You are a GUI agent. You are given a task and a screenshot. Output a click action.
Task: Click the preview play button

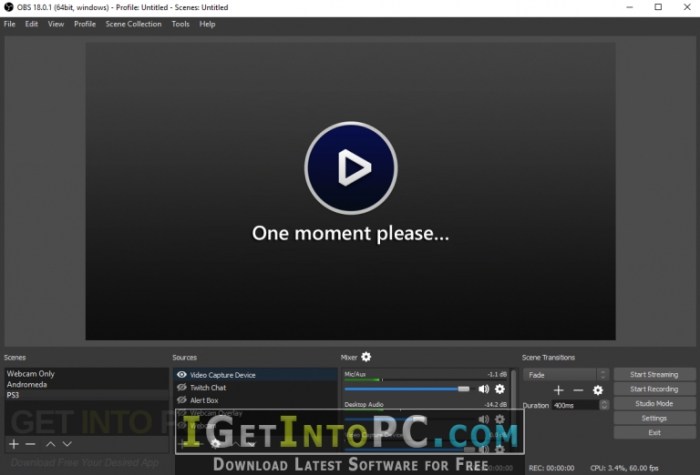point(351,168)
